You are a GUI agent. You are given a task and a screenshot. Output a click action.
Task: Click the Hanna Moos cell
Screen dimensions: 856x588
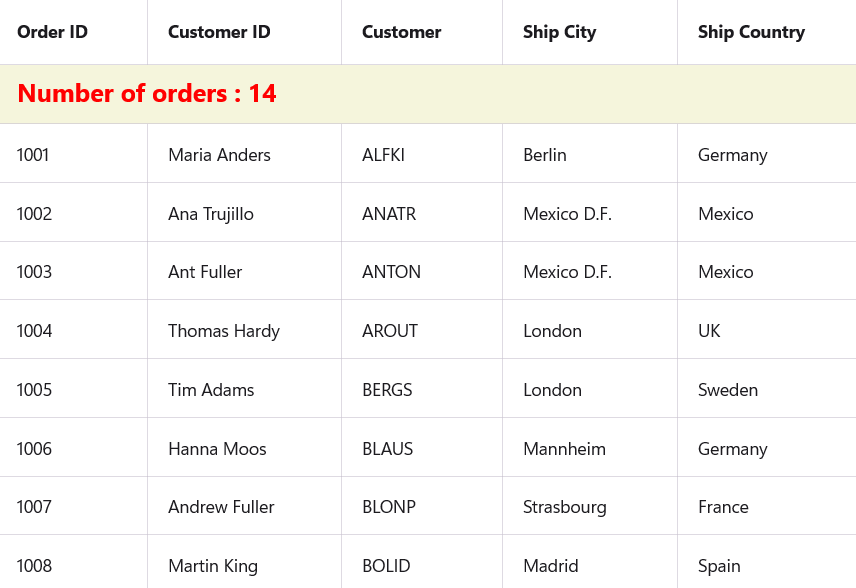click(217, 449)
